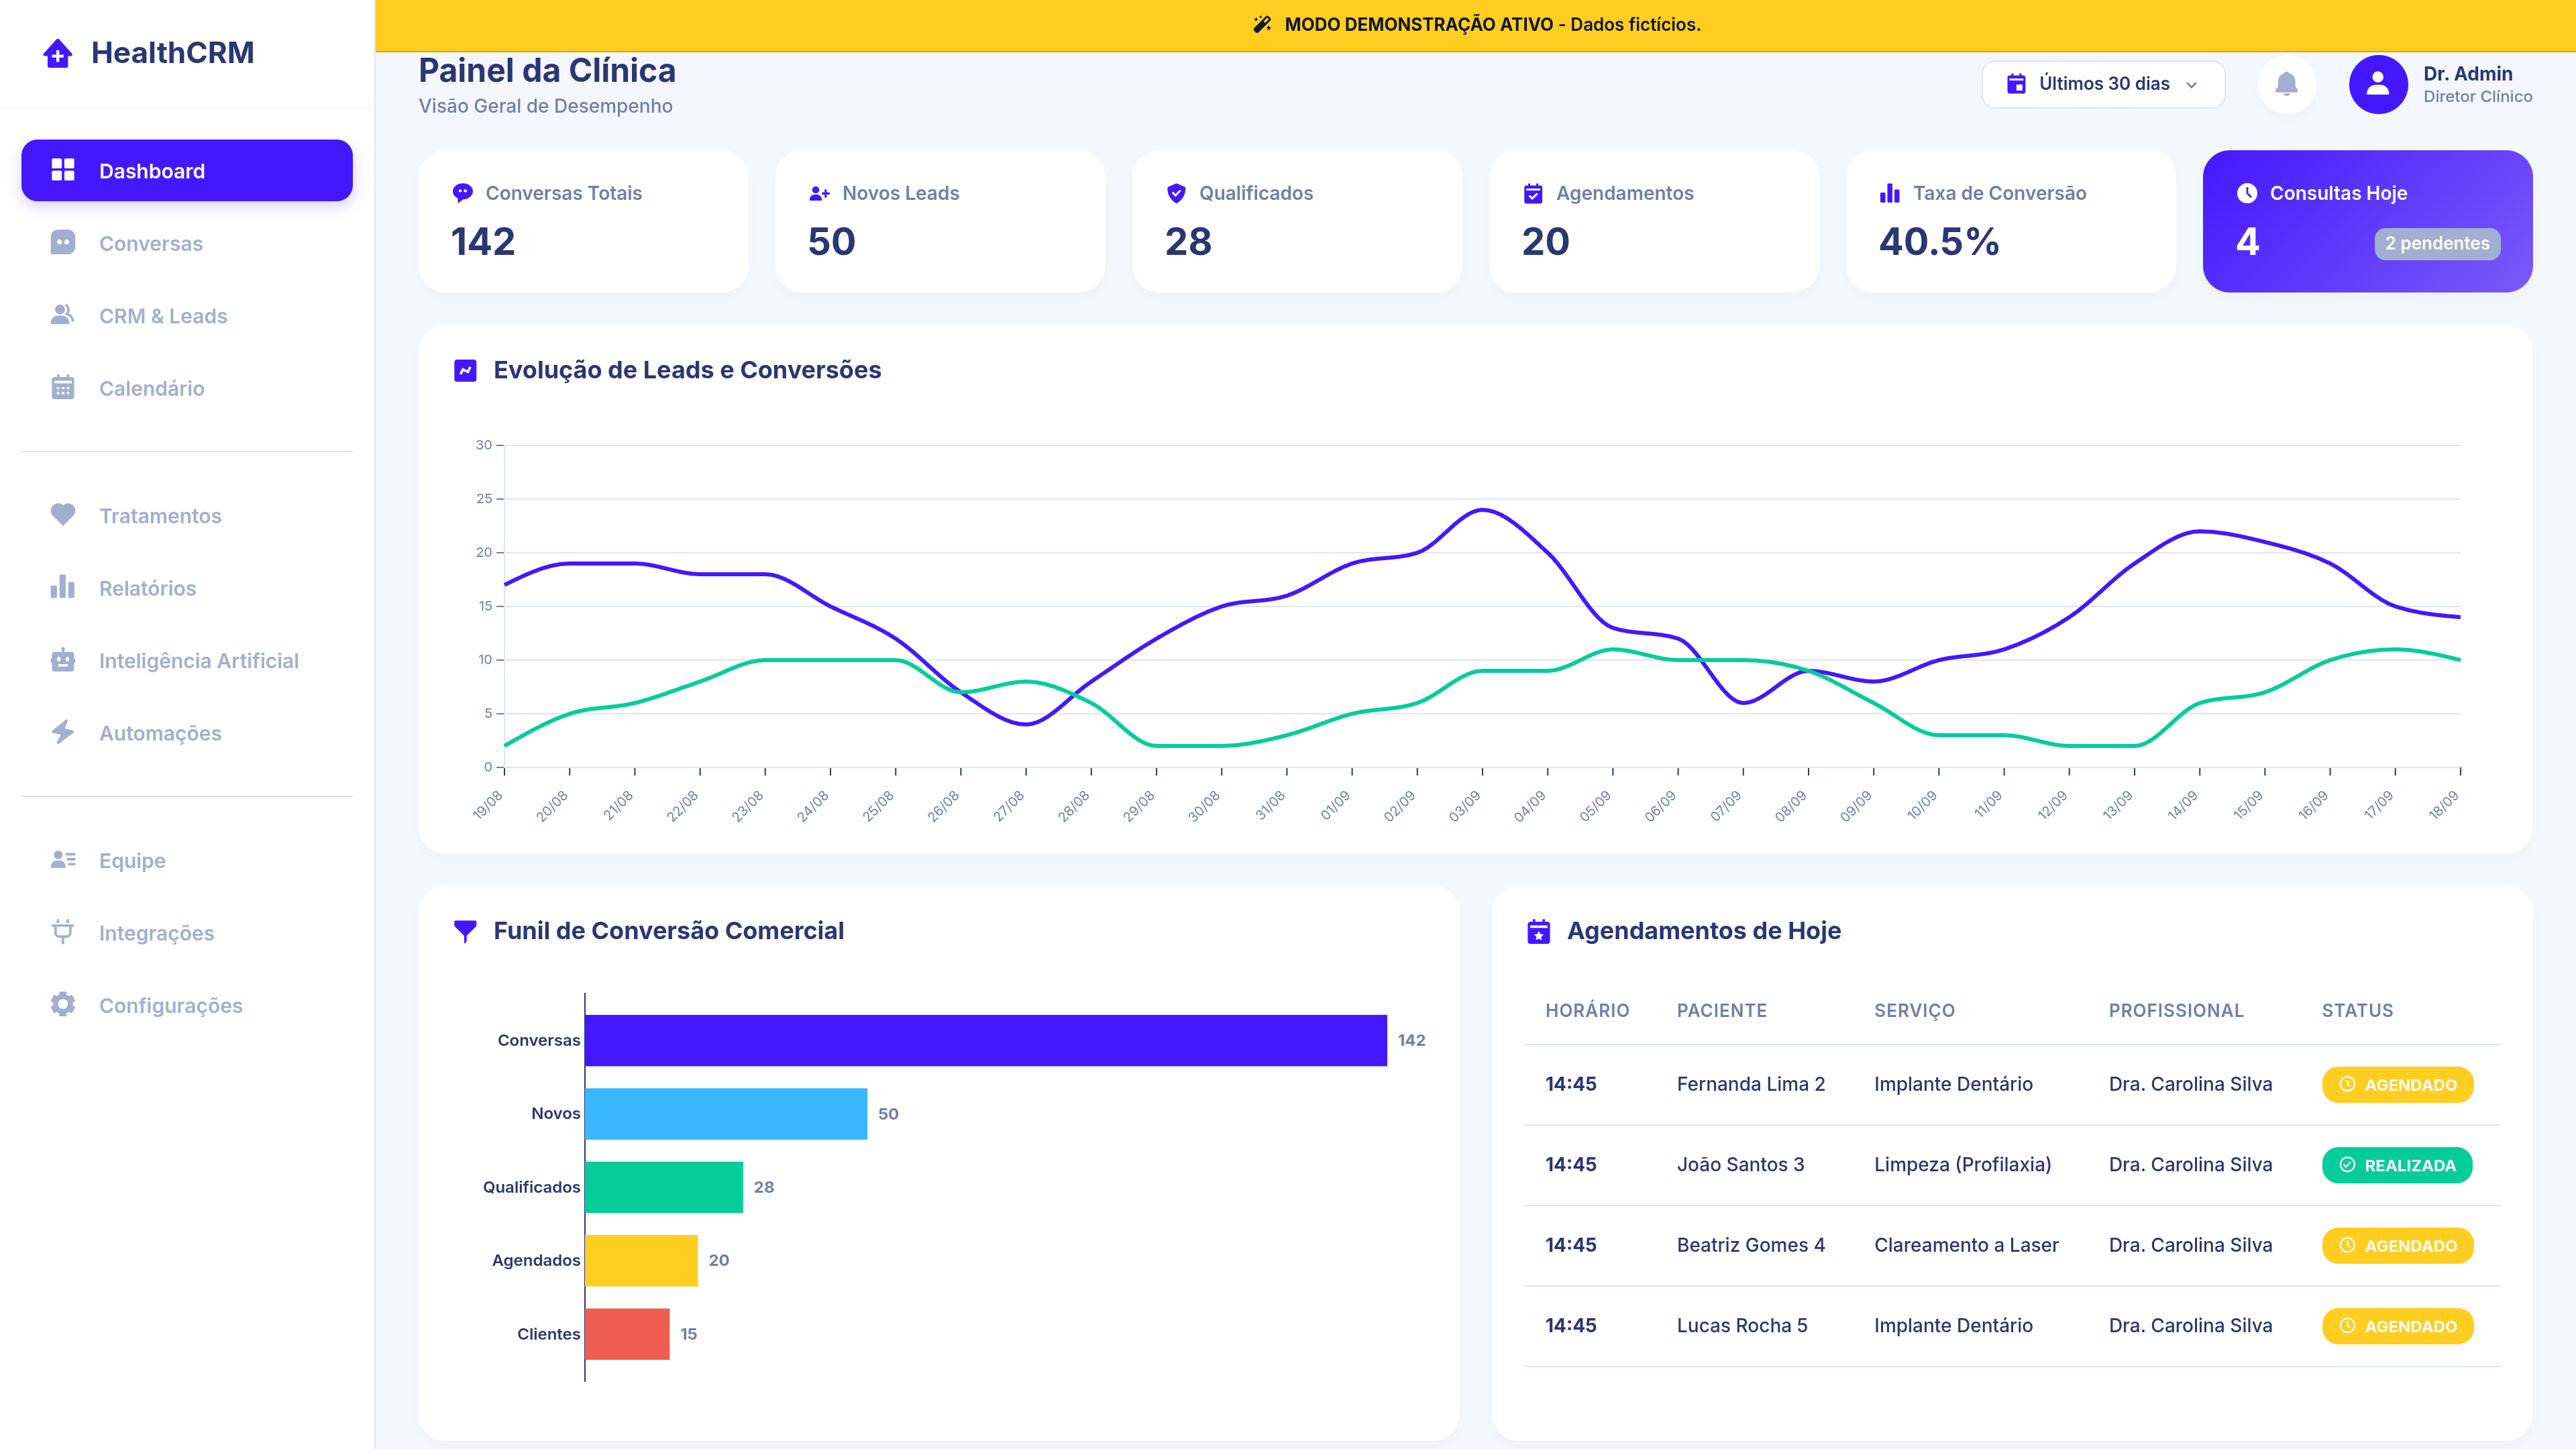Screen dimensions: 2576x1449
Task: Click the Conversas Totais card
Action: pos(583,221)
